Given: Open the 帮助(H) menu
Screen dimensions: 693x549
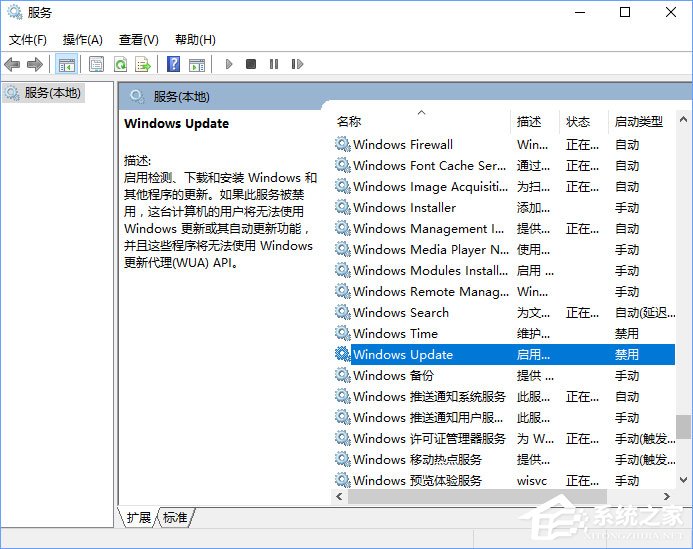Looking at the screenshot, I should (195, 40).
